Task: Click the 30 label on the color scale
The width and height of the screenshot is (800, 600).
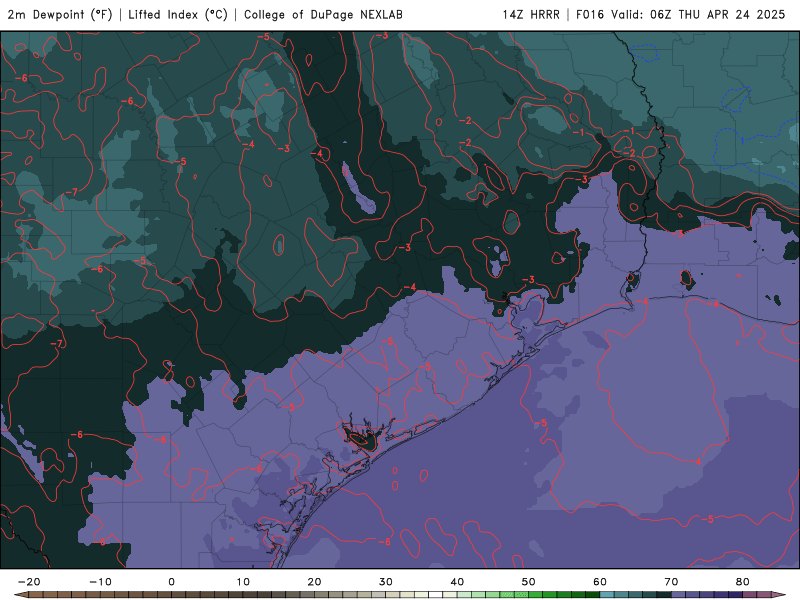Action: pyautogui.click(x=386, y=582)
